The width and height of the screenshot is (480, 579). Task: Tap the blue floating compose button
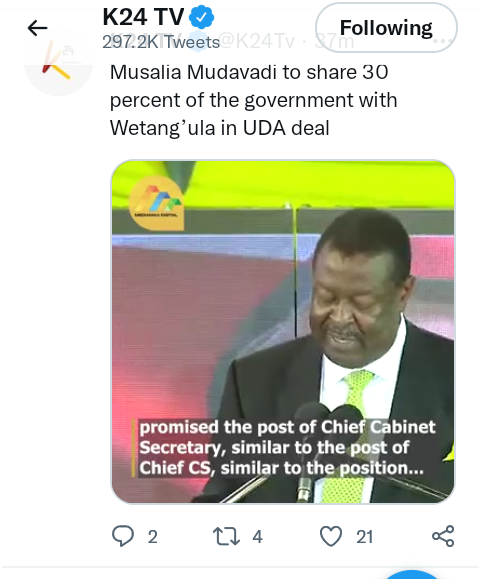coord(413,575)
